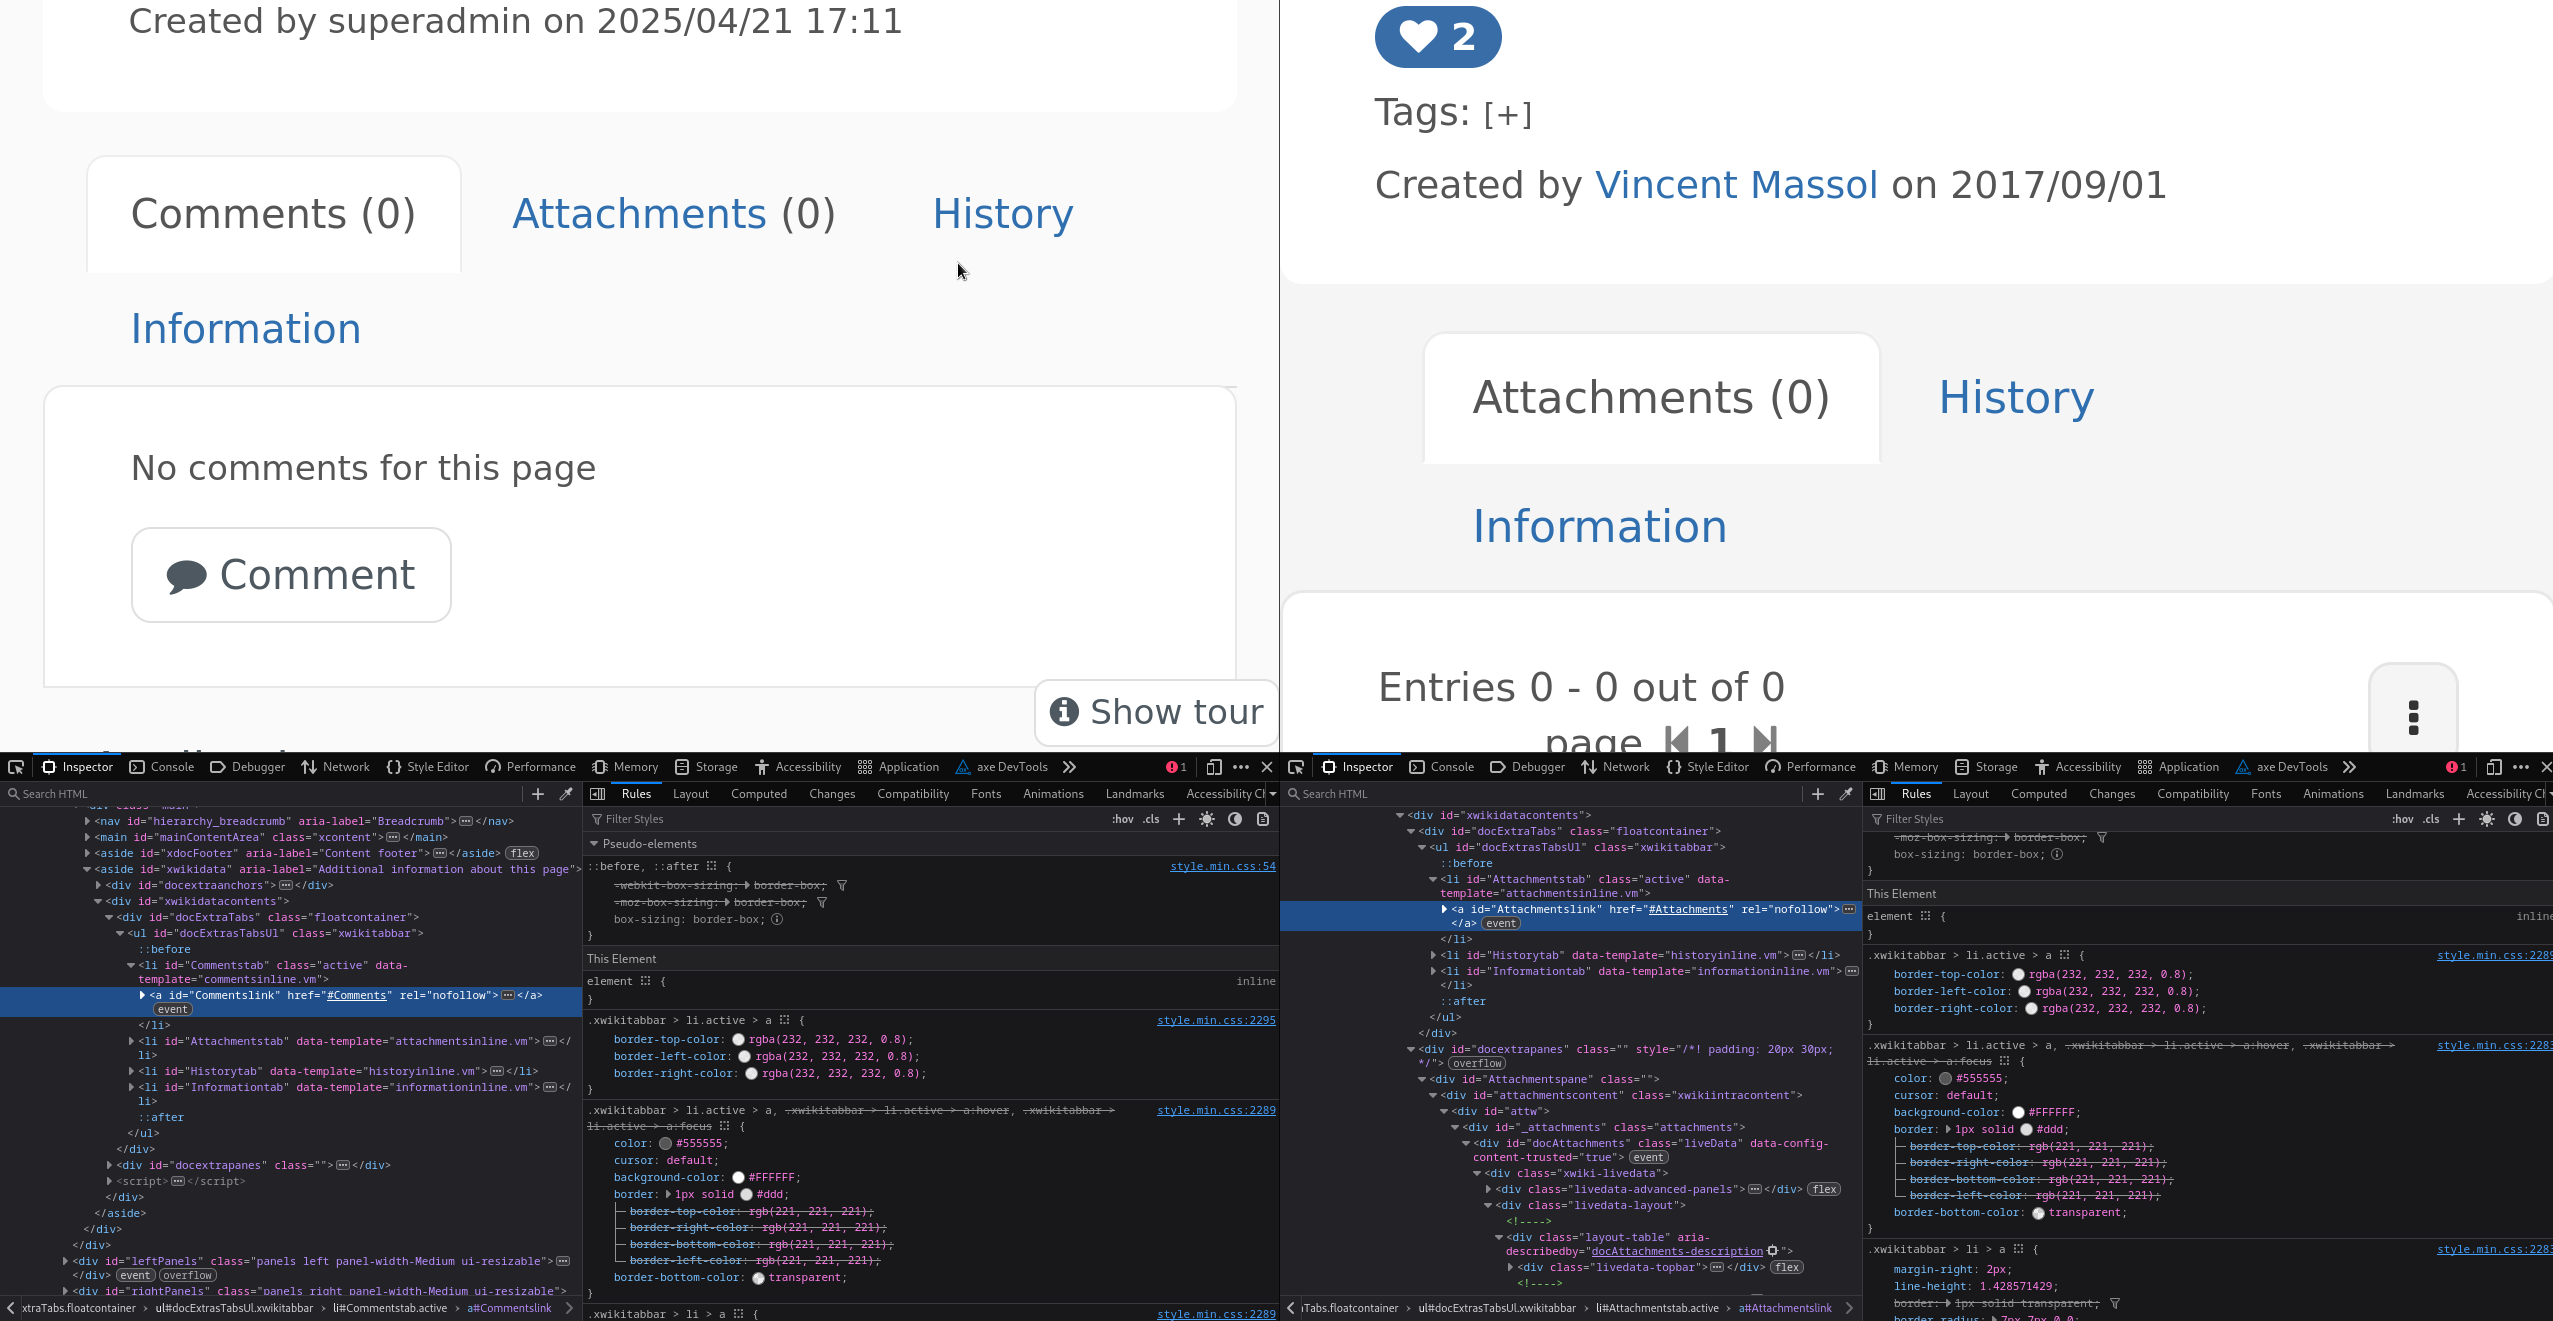
Task: Click [+] to add tags
Action: pos(1508,114)
